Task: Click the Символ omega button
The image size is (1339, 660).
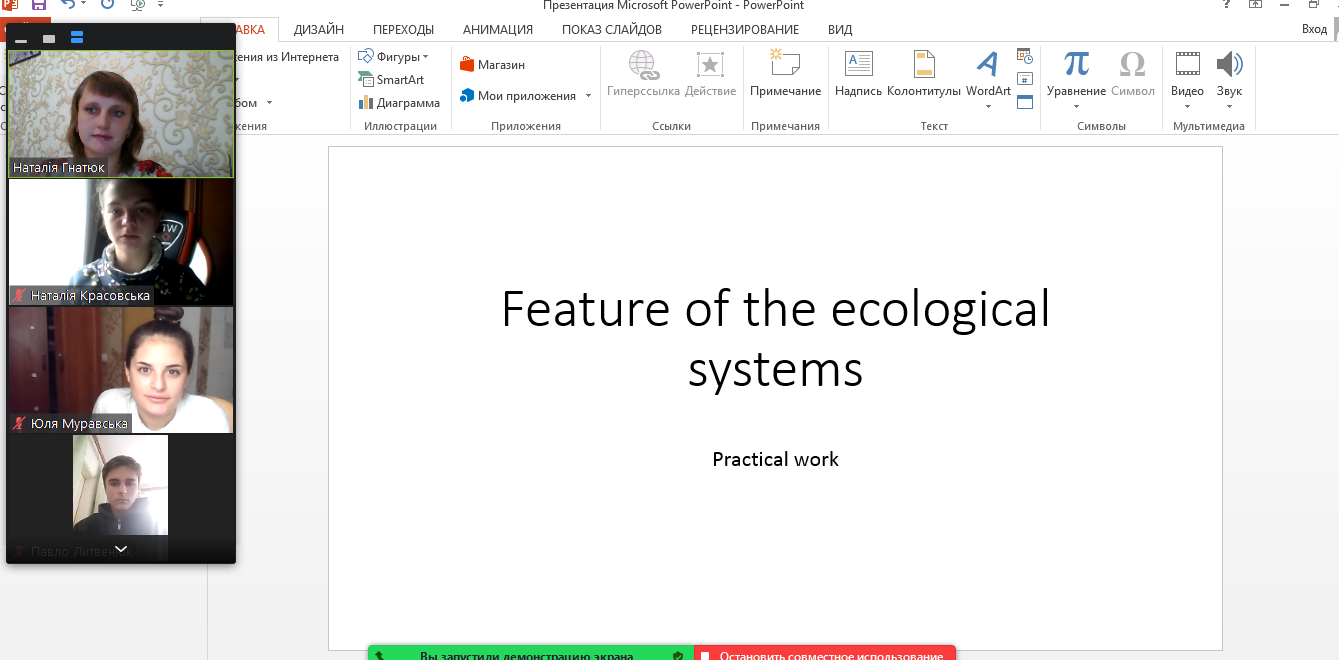Action: click(1132, 74)
